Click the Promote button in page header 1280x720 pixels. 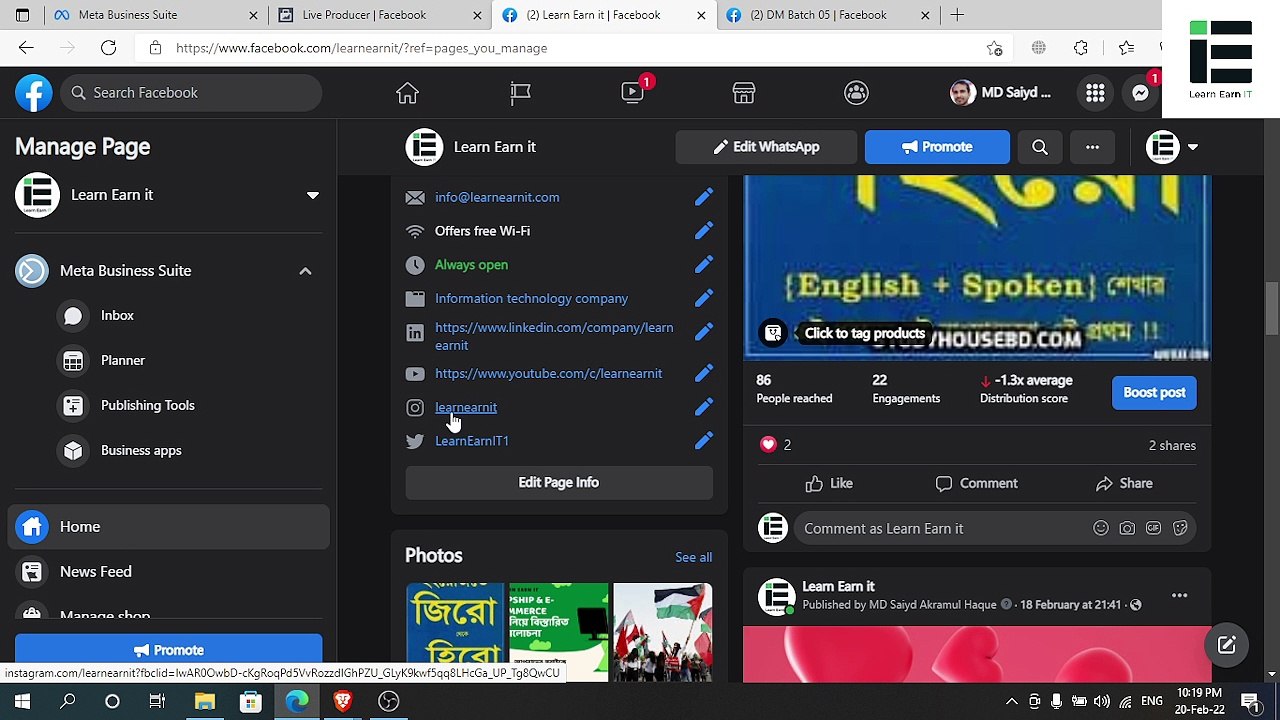click(x=937, y=147)
